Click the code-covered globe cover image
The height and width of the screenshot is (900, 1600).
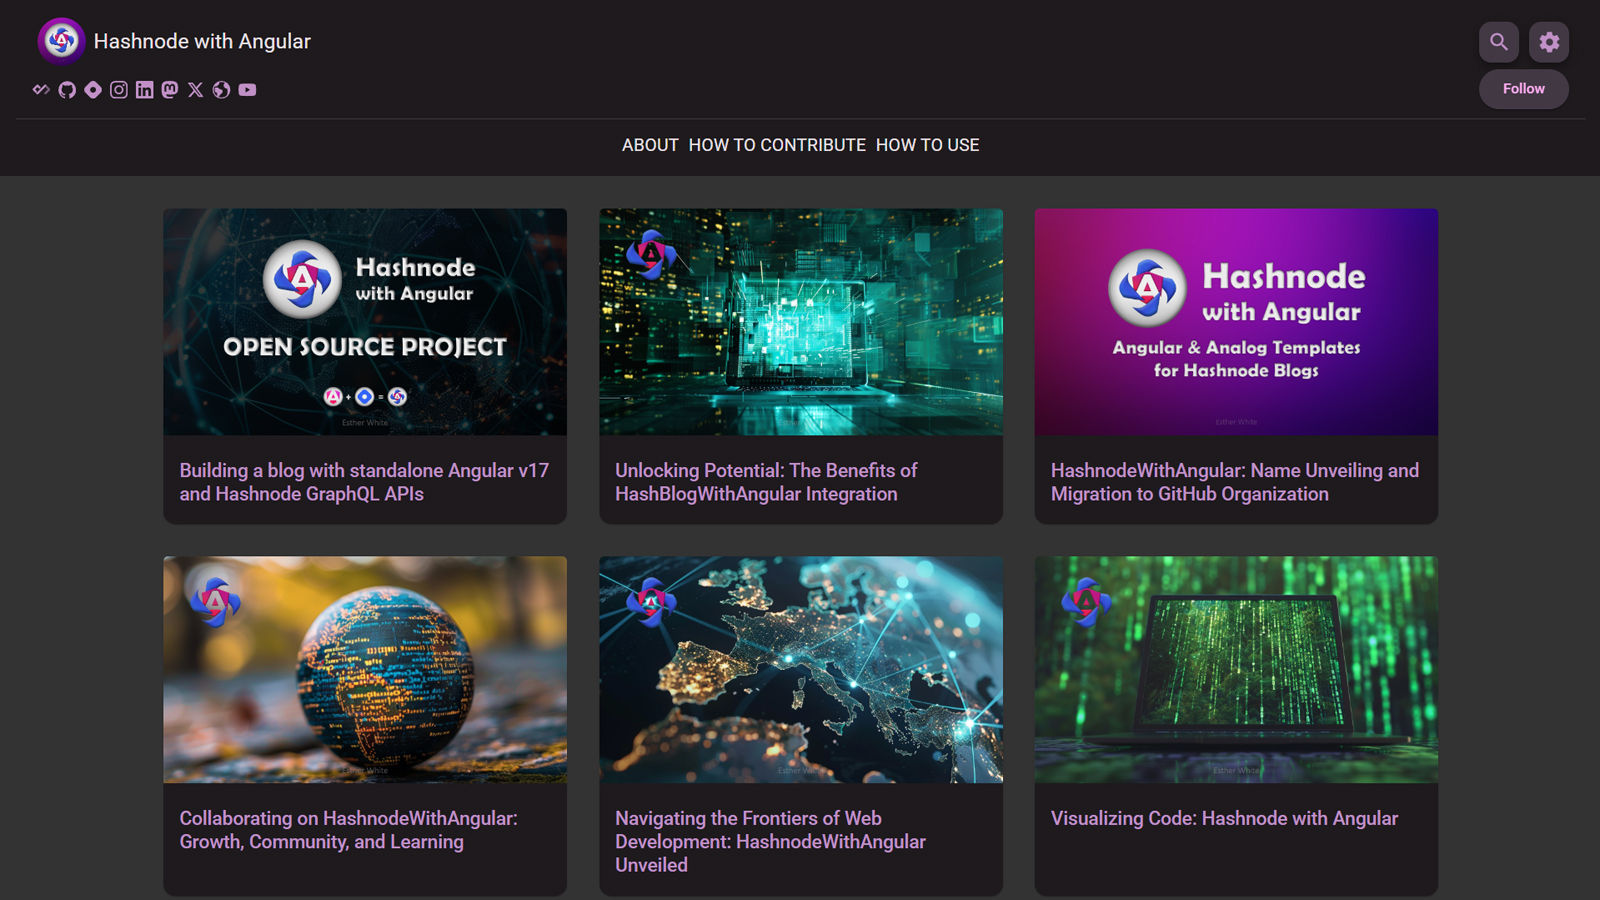tap(365, 670)
